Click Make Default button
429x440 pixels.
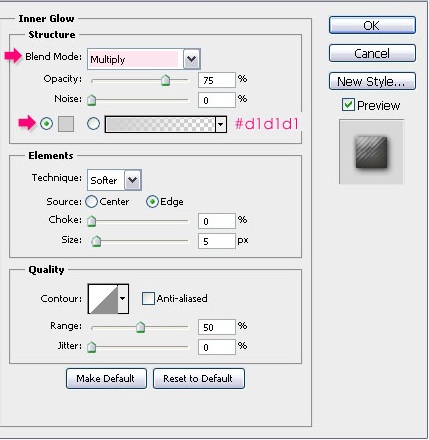tap(106, 378)
